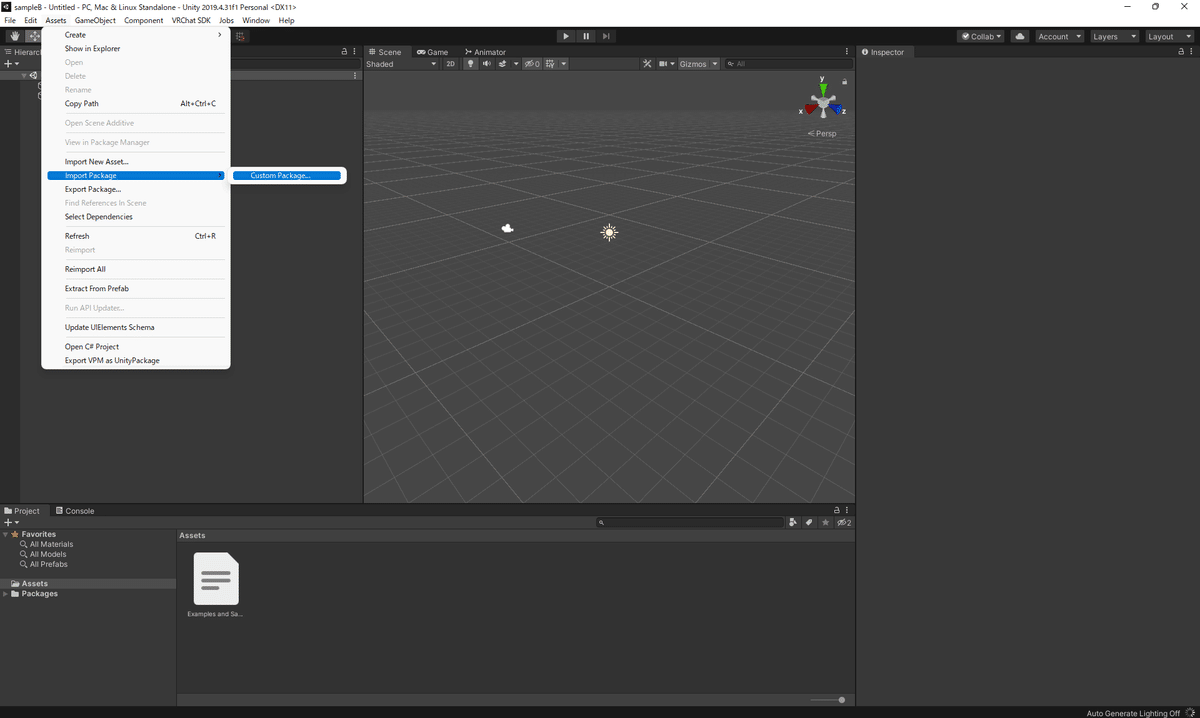Toggle Hierarchy panel lock icon
1200x718 pixels.
[345, 52]
